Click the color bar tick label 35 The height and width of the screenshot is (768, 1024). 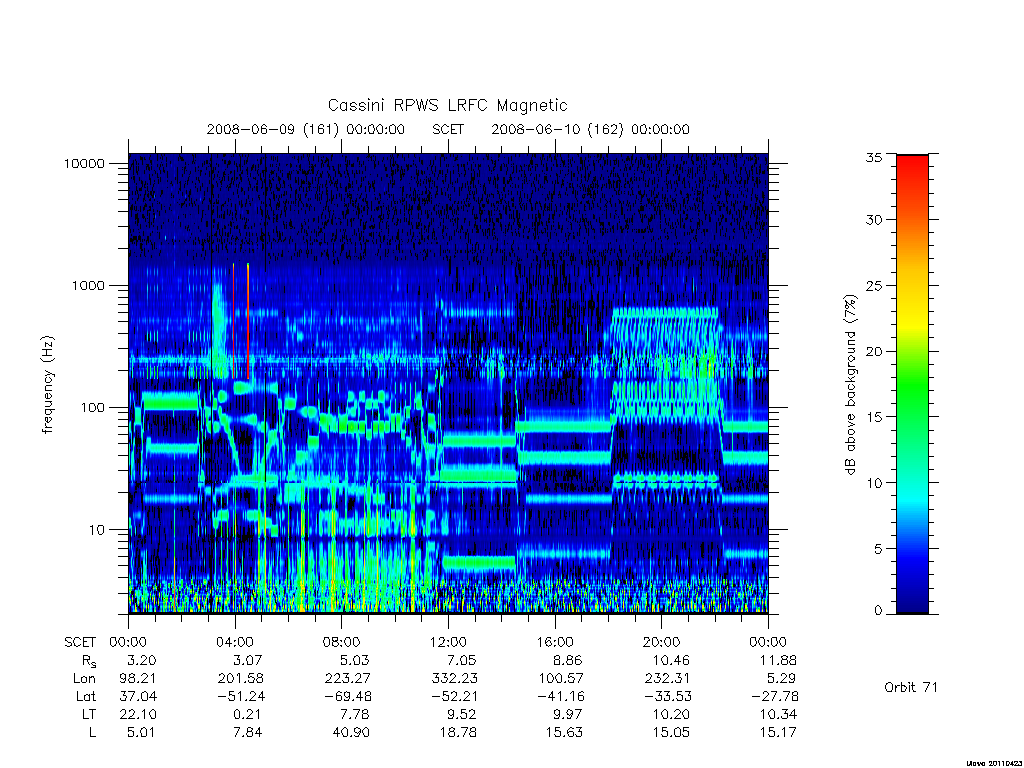(x=873, y=157)
